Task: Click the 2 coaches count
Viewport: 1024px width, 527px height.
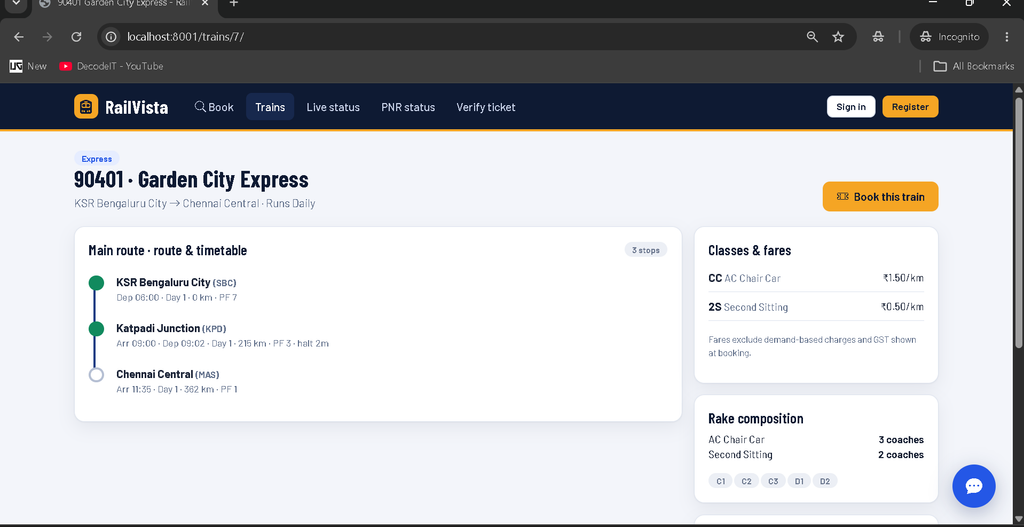Action: click(x=901, y=455)
